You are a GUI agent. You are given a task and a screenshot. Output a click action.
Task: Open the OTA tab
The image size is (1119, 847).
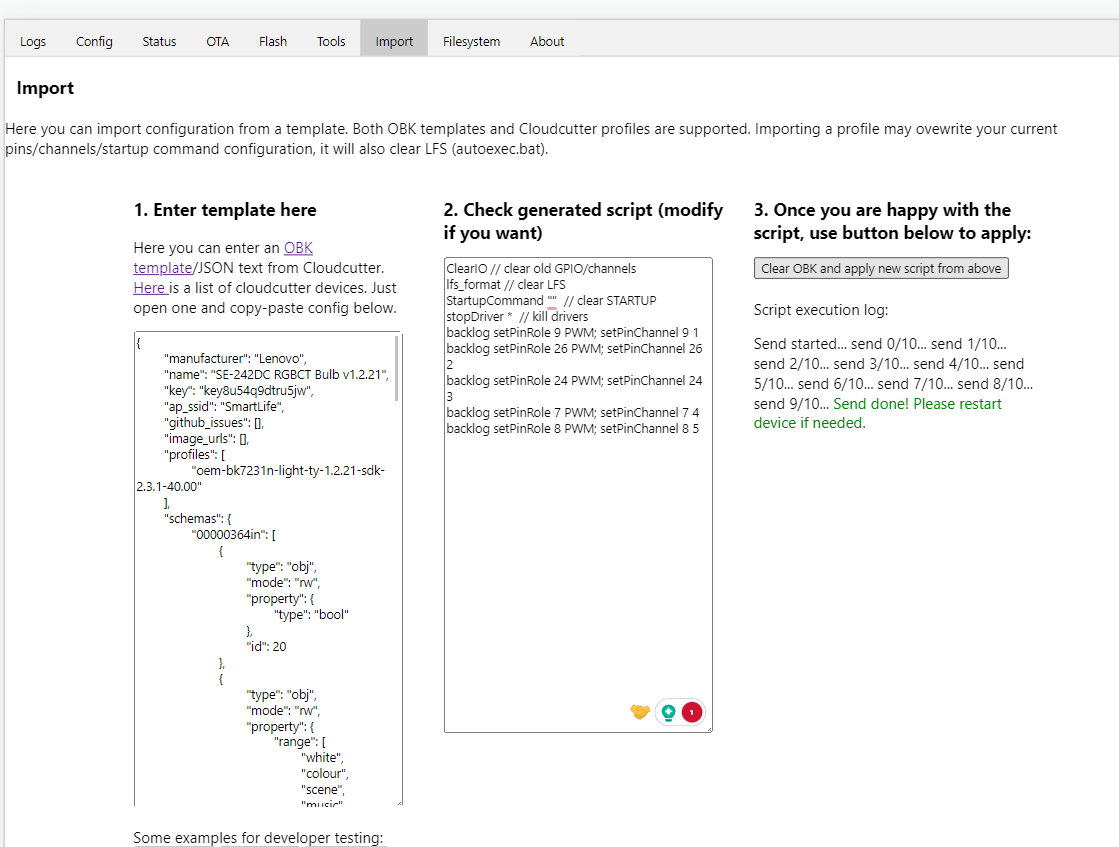coord(218,41)
